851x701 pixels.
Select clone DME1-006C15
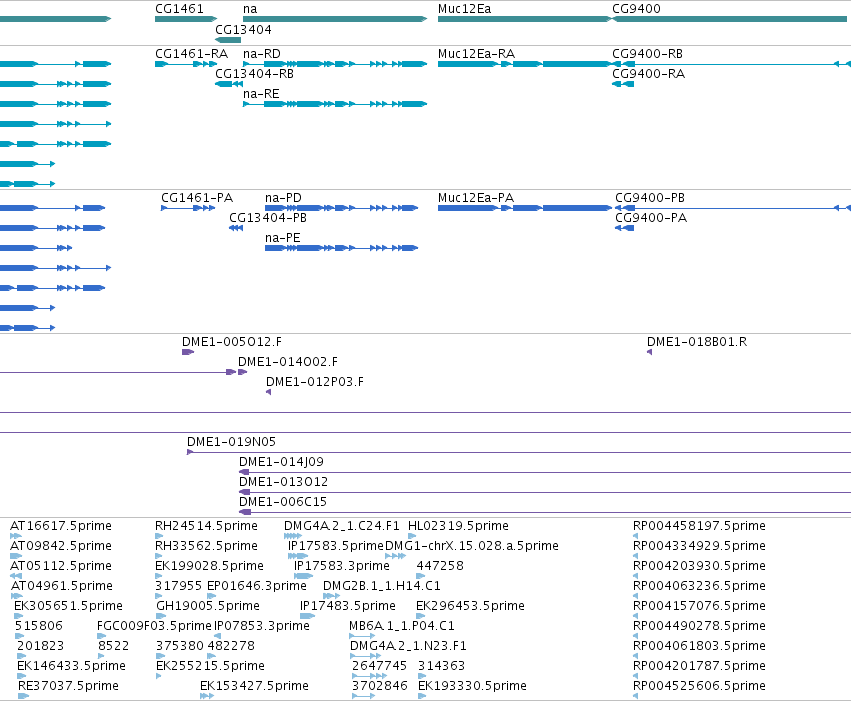coord(545,512)
